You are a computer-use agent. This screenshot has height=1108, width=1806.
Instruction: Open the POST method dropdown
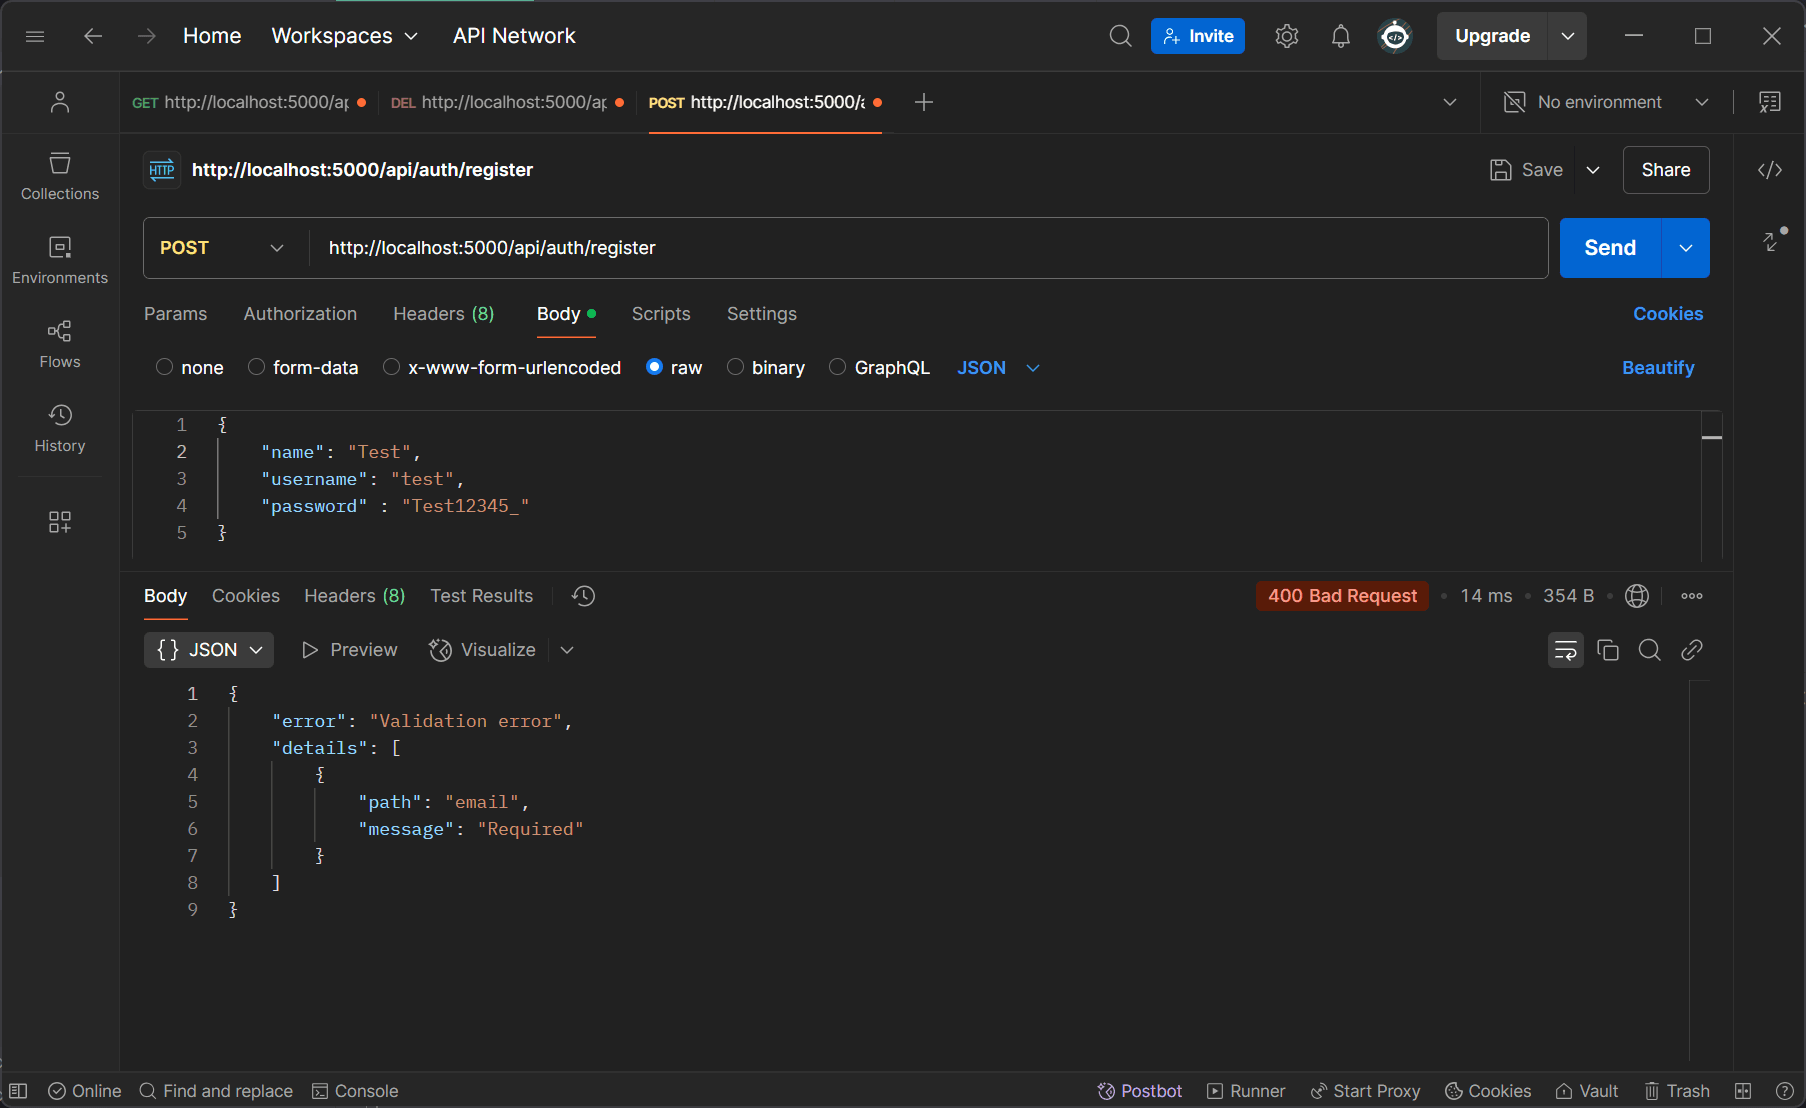tap(222, 248)
